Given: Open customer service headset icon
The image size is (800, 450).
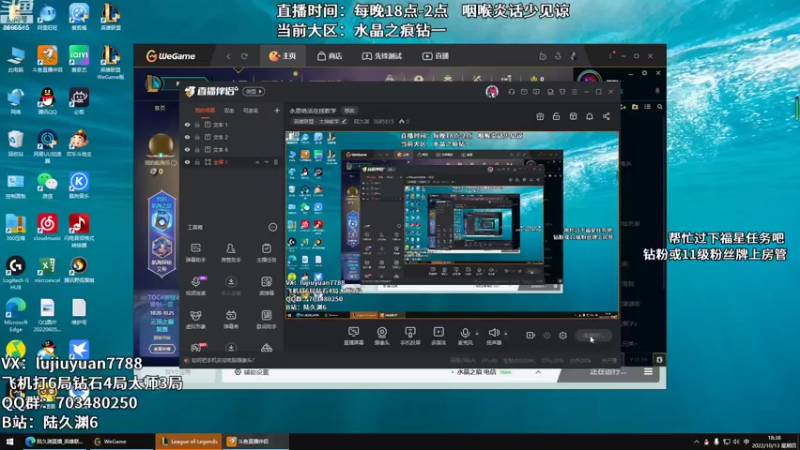Looking at the screenshot, I should [511, 92].
